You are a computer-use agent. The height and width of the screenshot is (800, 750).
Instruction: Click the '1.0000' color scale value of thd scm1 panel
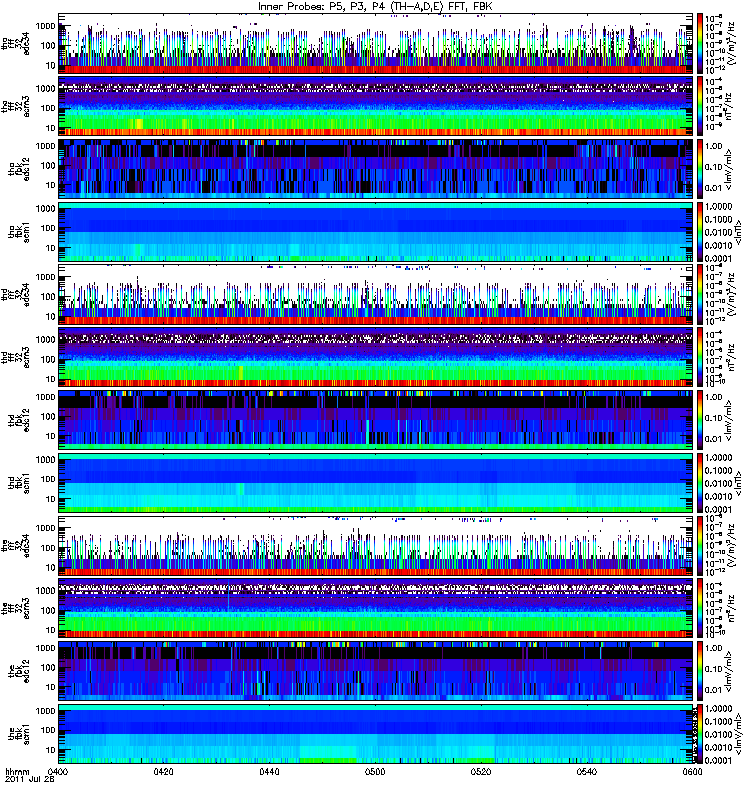(718, 458)
